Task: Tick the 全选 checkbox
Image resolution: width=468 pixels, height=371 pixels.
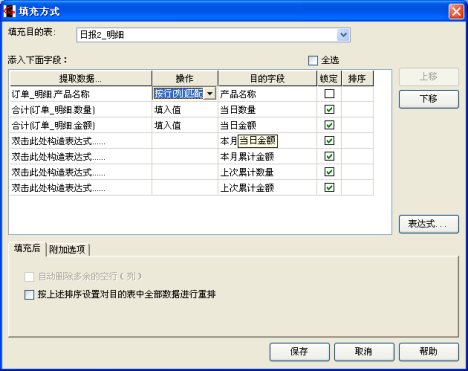Action: pos(313,60)
